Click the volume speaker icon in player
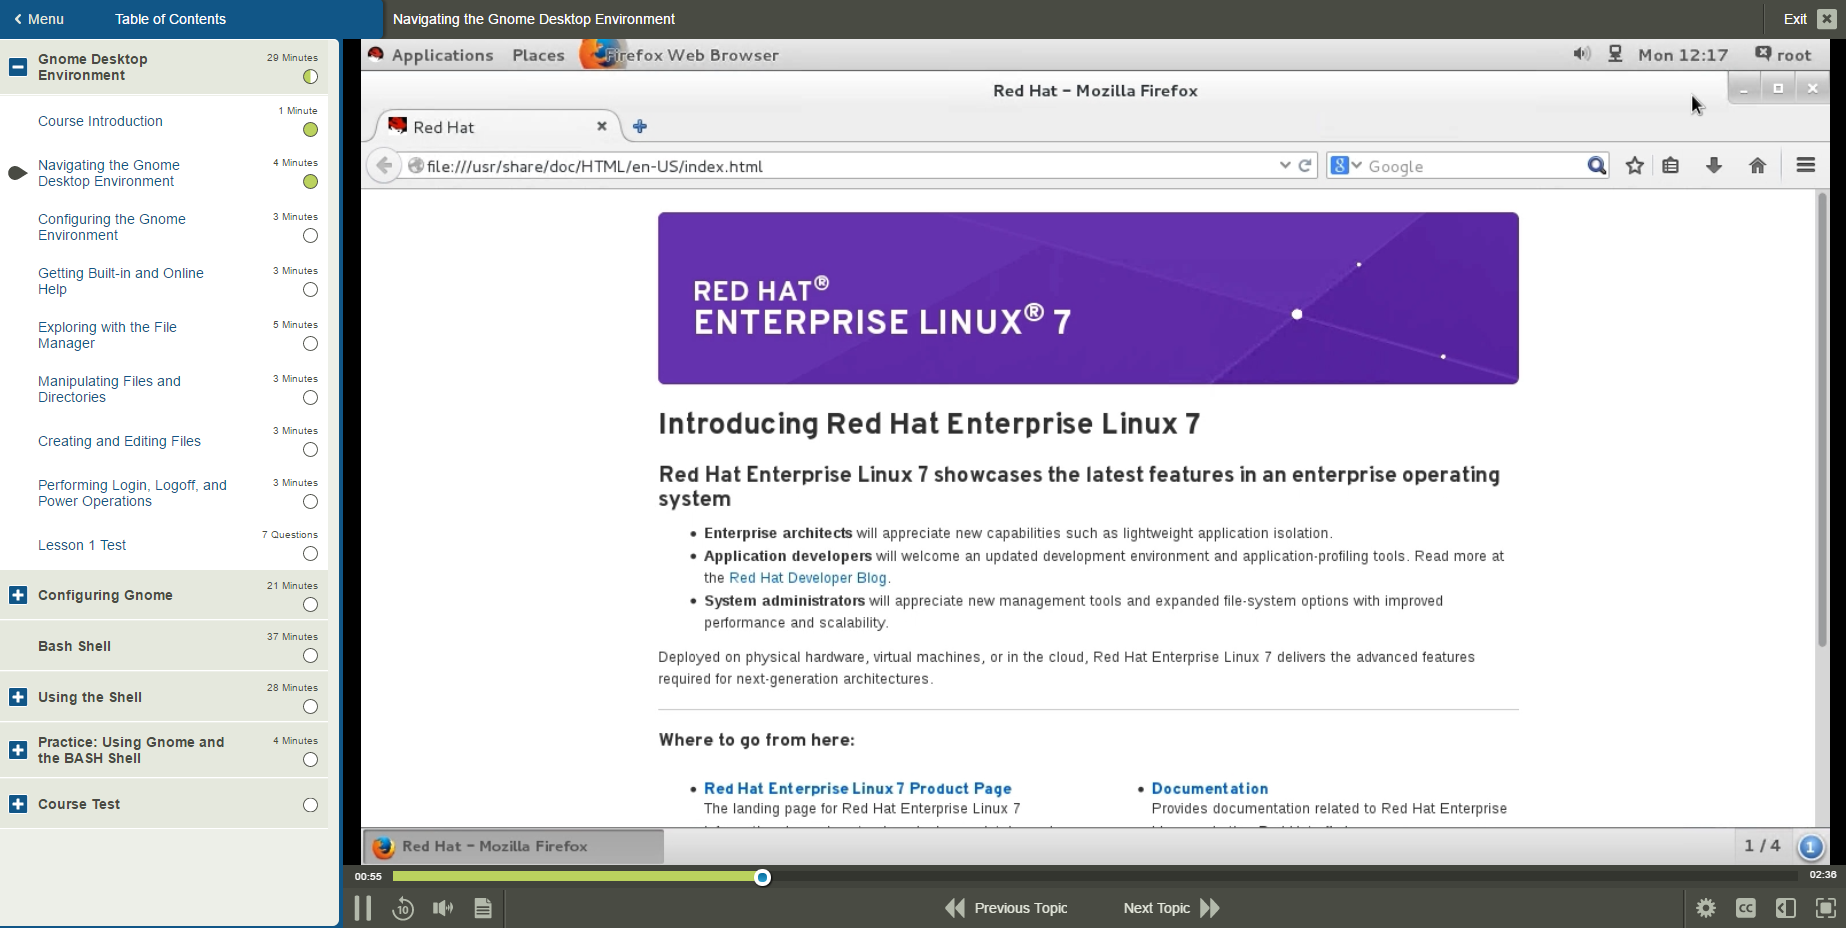The height and width of the screenshot is (928, 1846). click(442, 908)
